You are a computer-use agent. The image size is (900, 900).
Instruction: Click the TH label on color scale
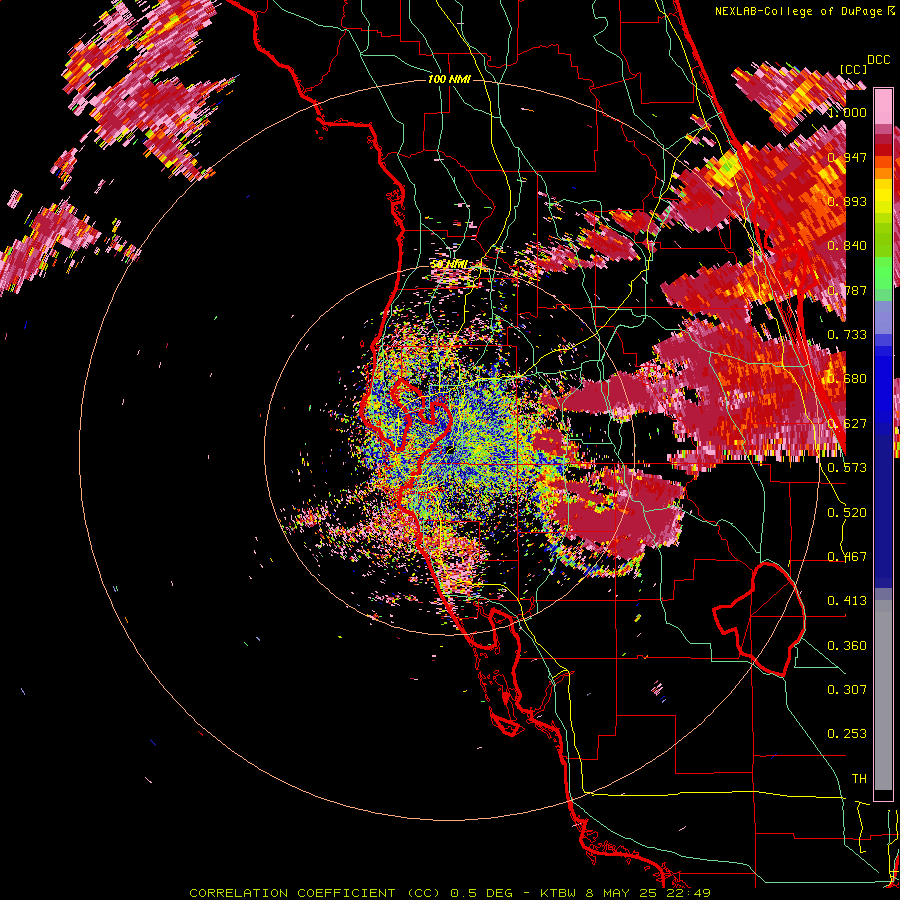[x=859, y=779]
